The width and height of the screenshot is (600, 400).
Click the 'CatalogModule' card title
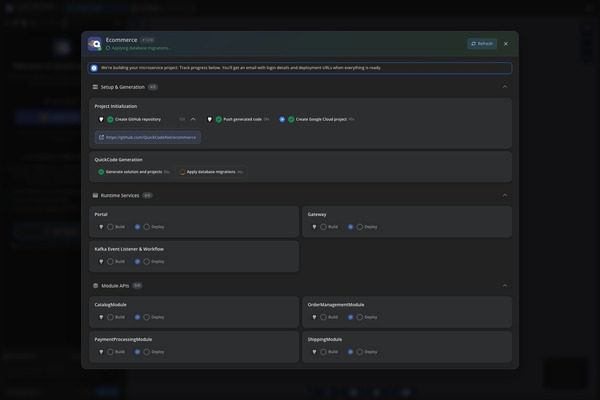pos(110,305)
